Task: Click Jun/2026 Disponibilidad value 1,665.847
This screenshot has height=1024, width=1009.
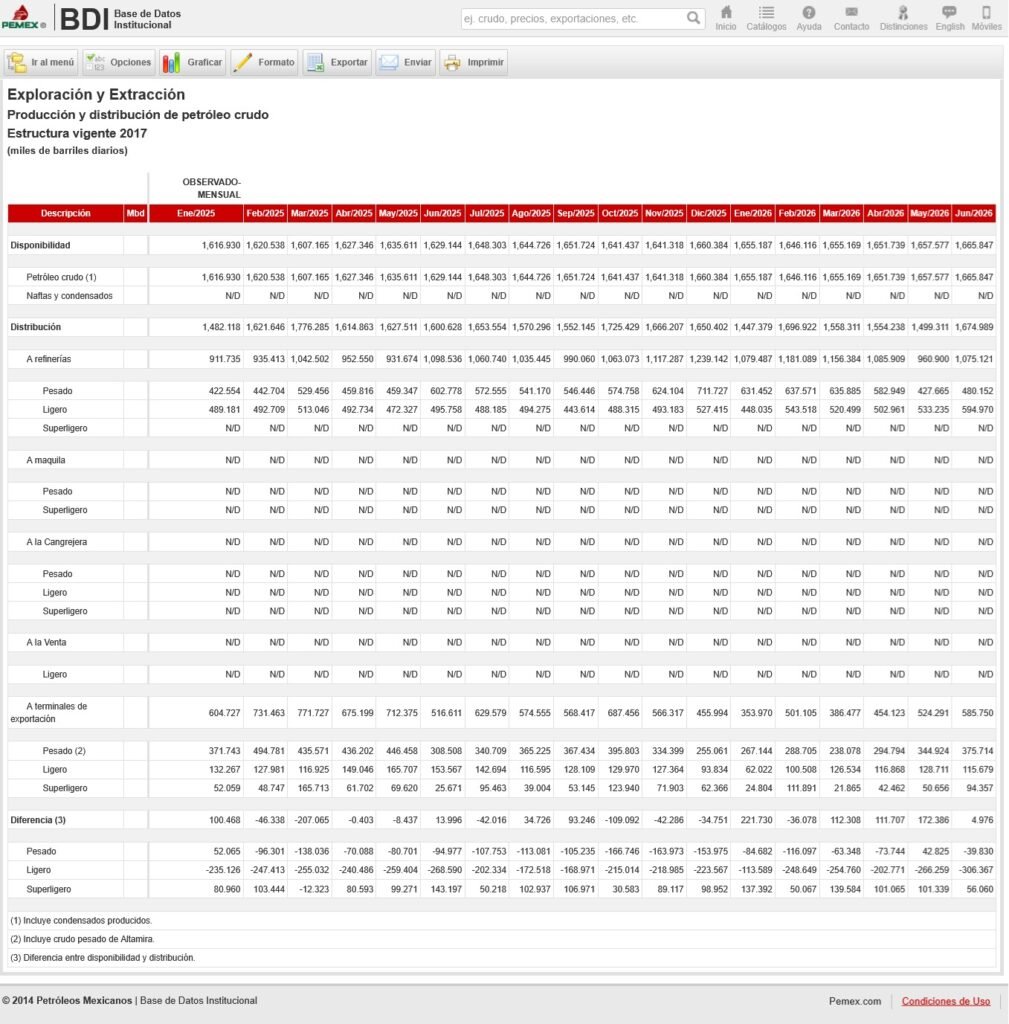Action: click(x=974, y=245)
